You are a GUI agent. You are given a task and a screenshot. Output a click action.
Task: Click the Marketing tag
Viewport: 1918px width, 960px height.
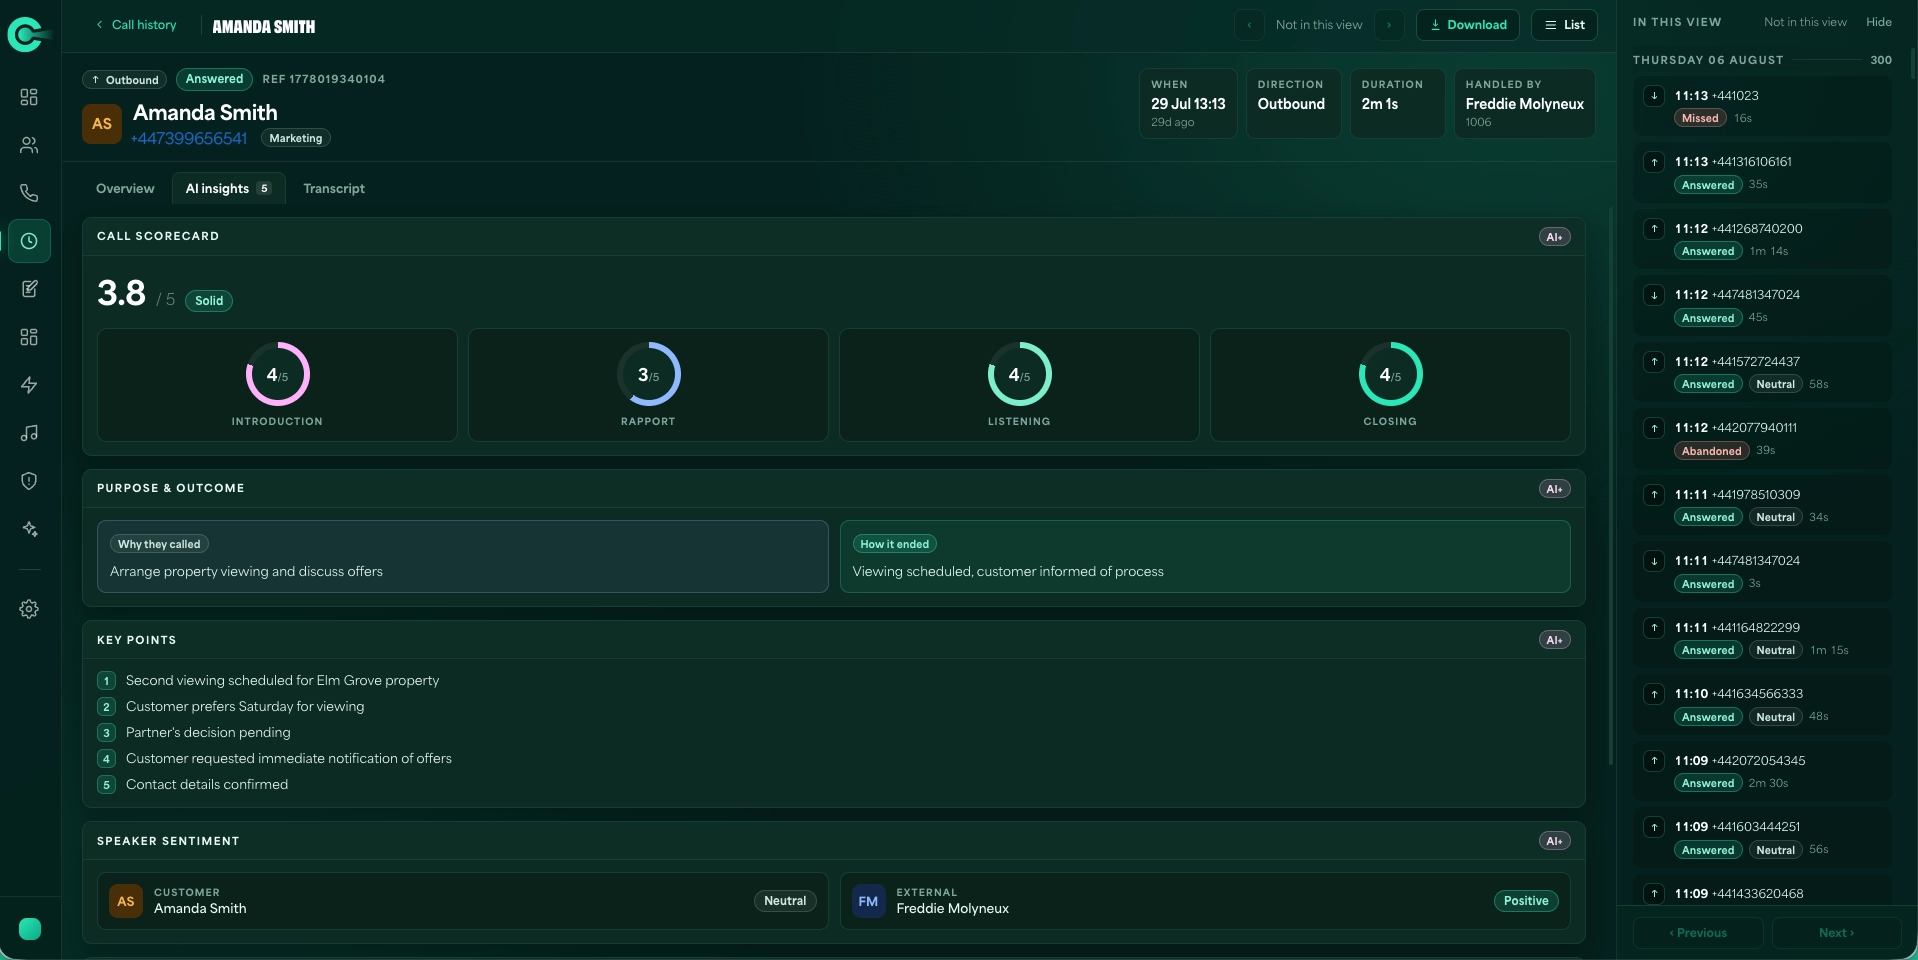pyautogui.click(x=296, y=138)
